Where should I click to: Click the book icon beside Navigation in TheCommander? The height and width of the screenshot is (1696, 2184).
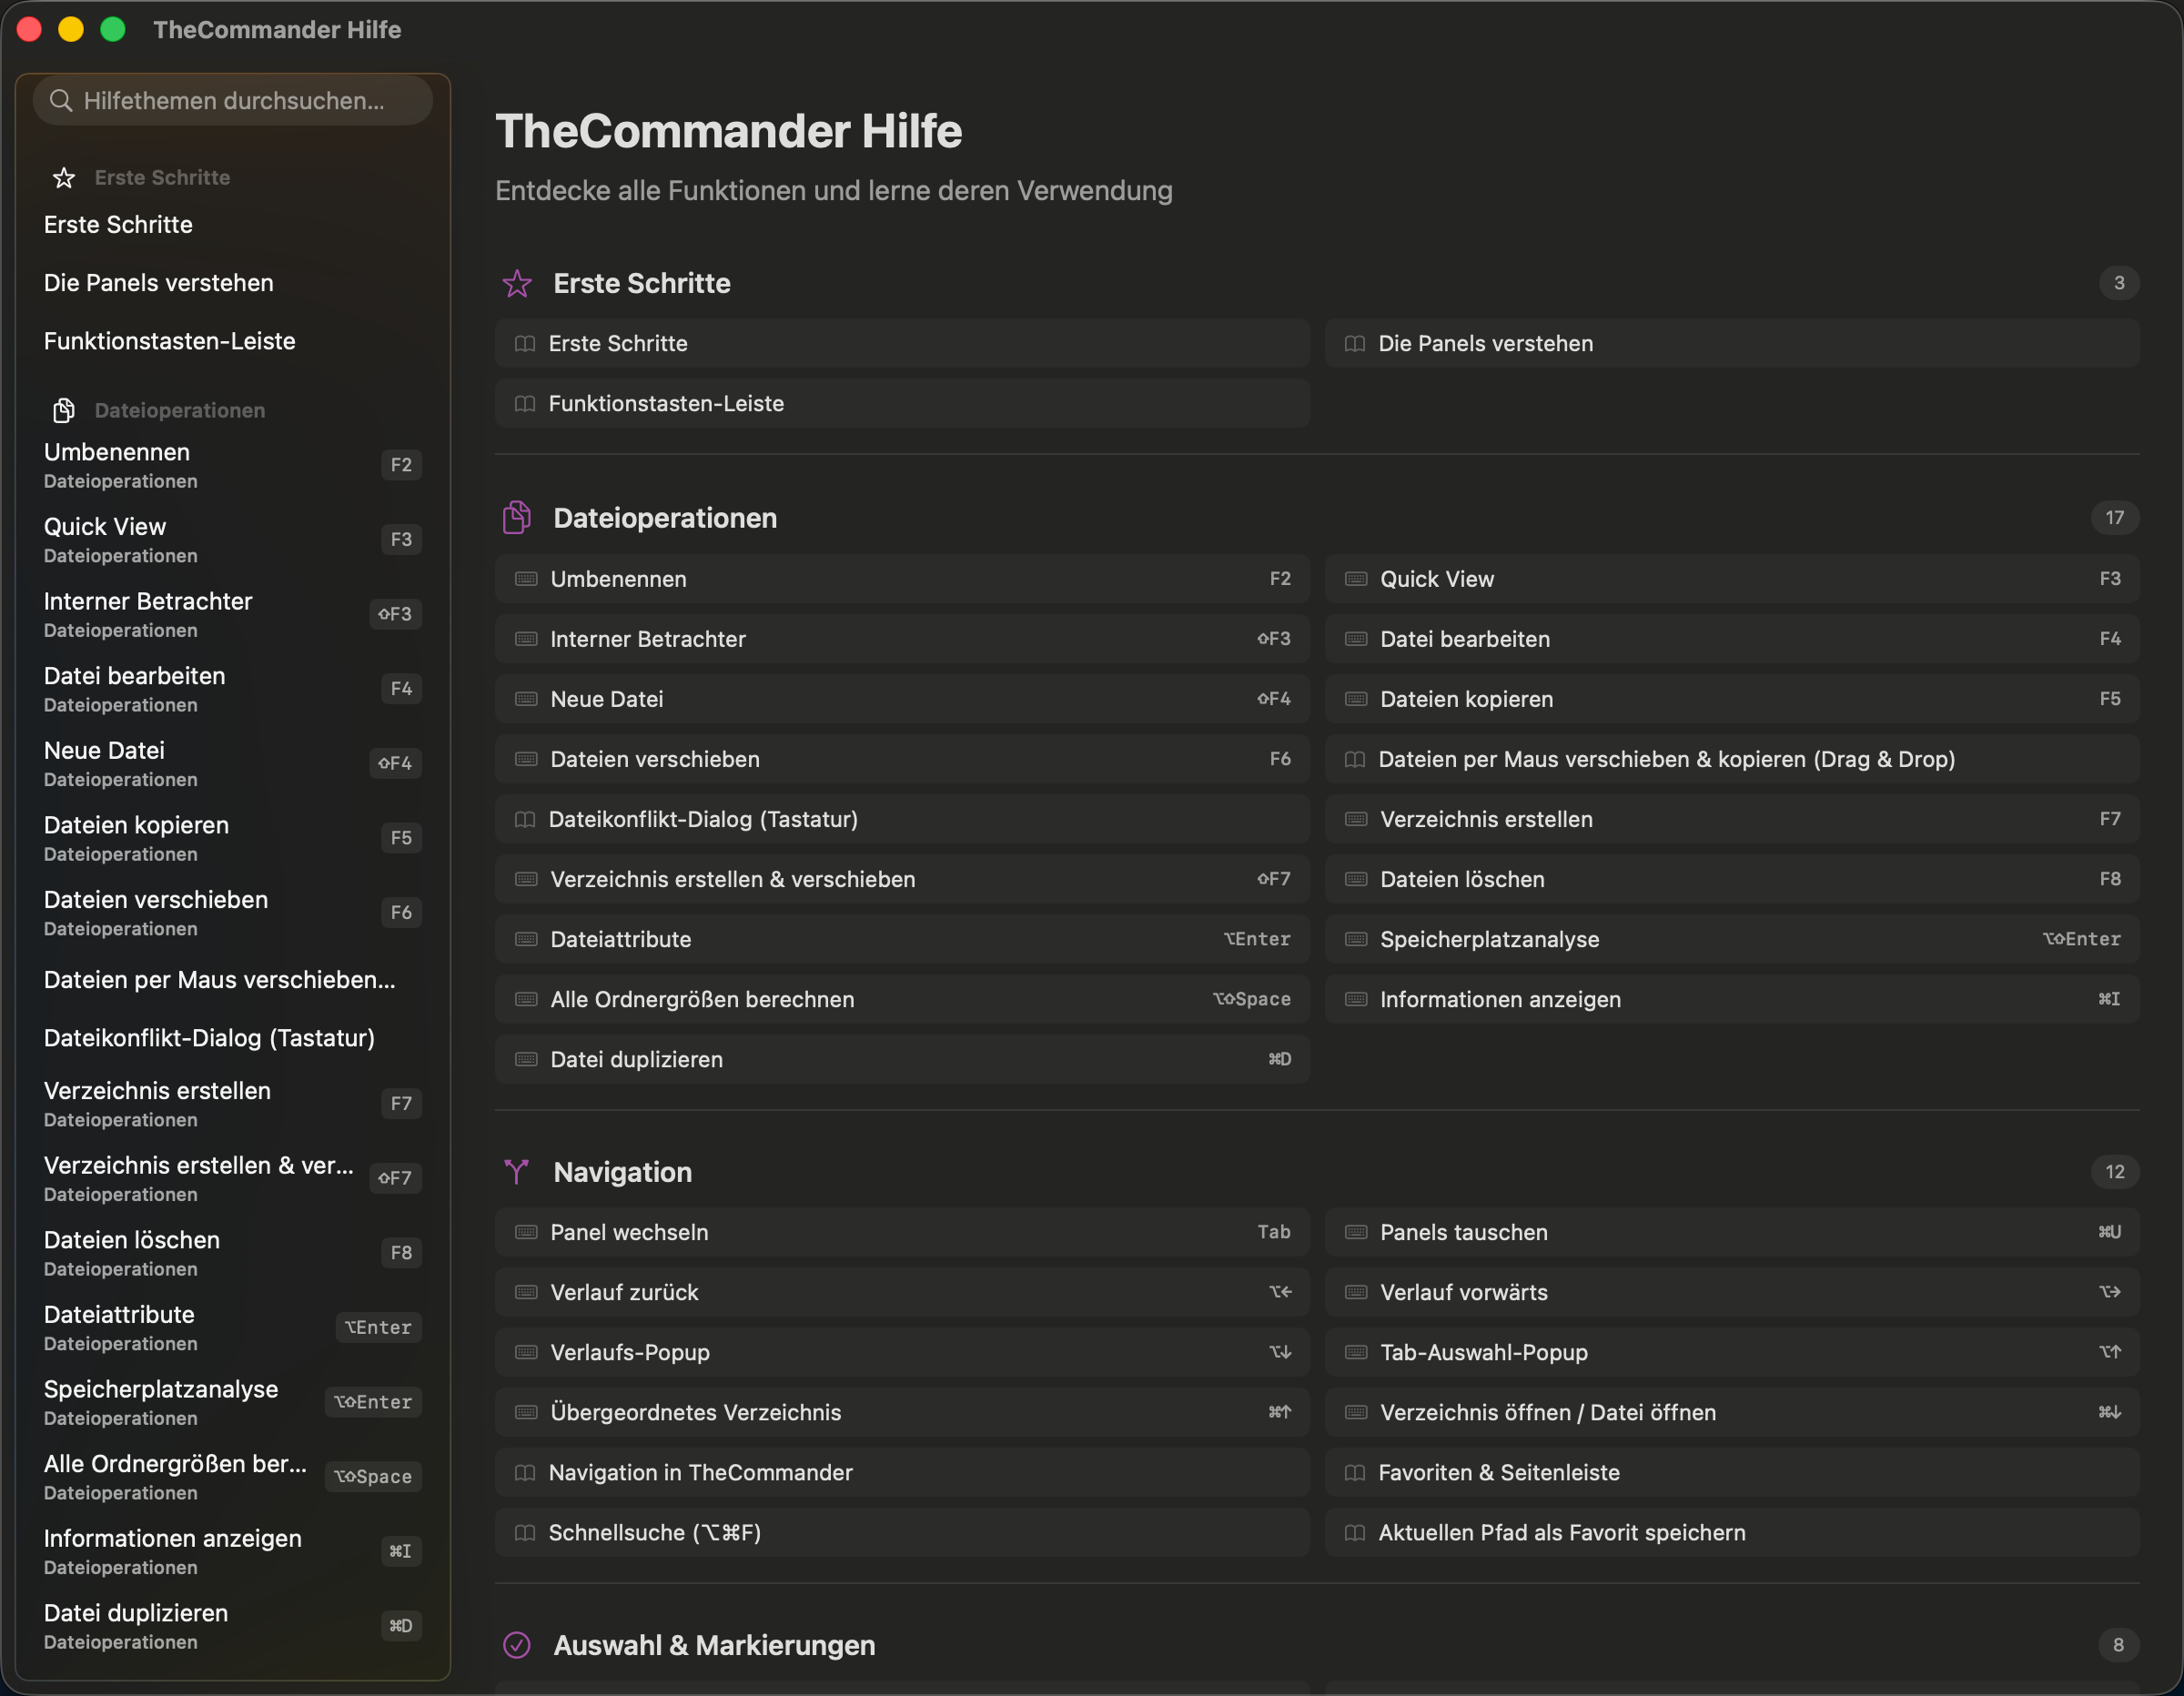point(525,1473)
